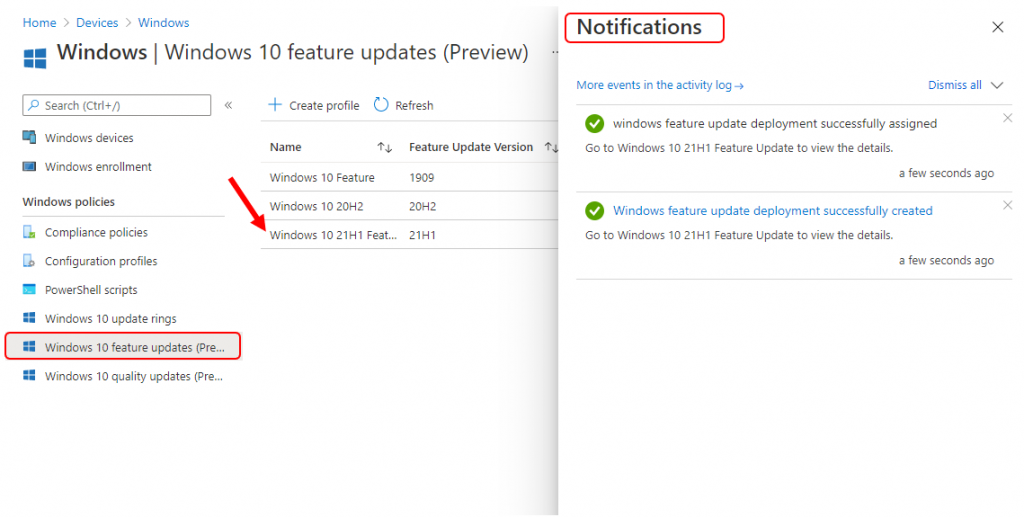Sort by Name using its arrows icon
The height and width of the screenshot is (517, 1024).
(x=385, y=148)
